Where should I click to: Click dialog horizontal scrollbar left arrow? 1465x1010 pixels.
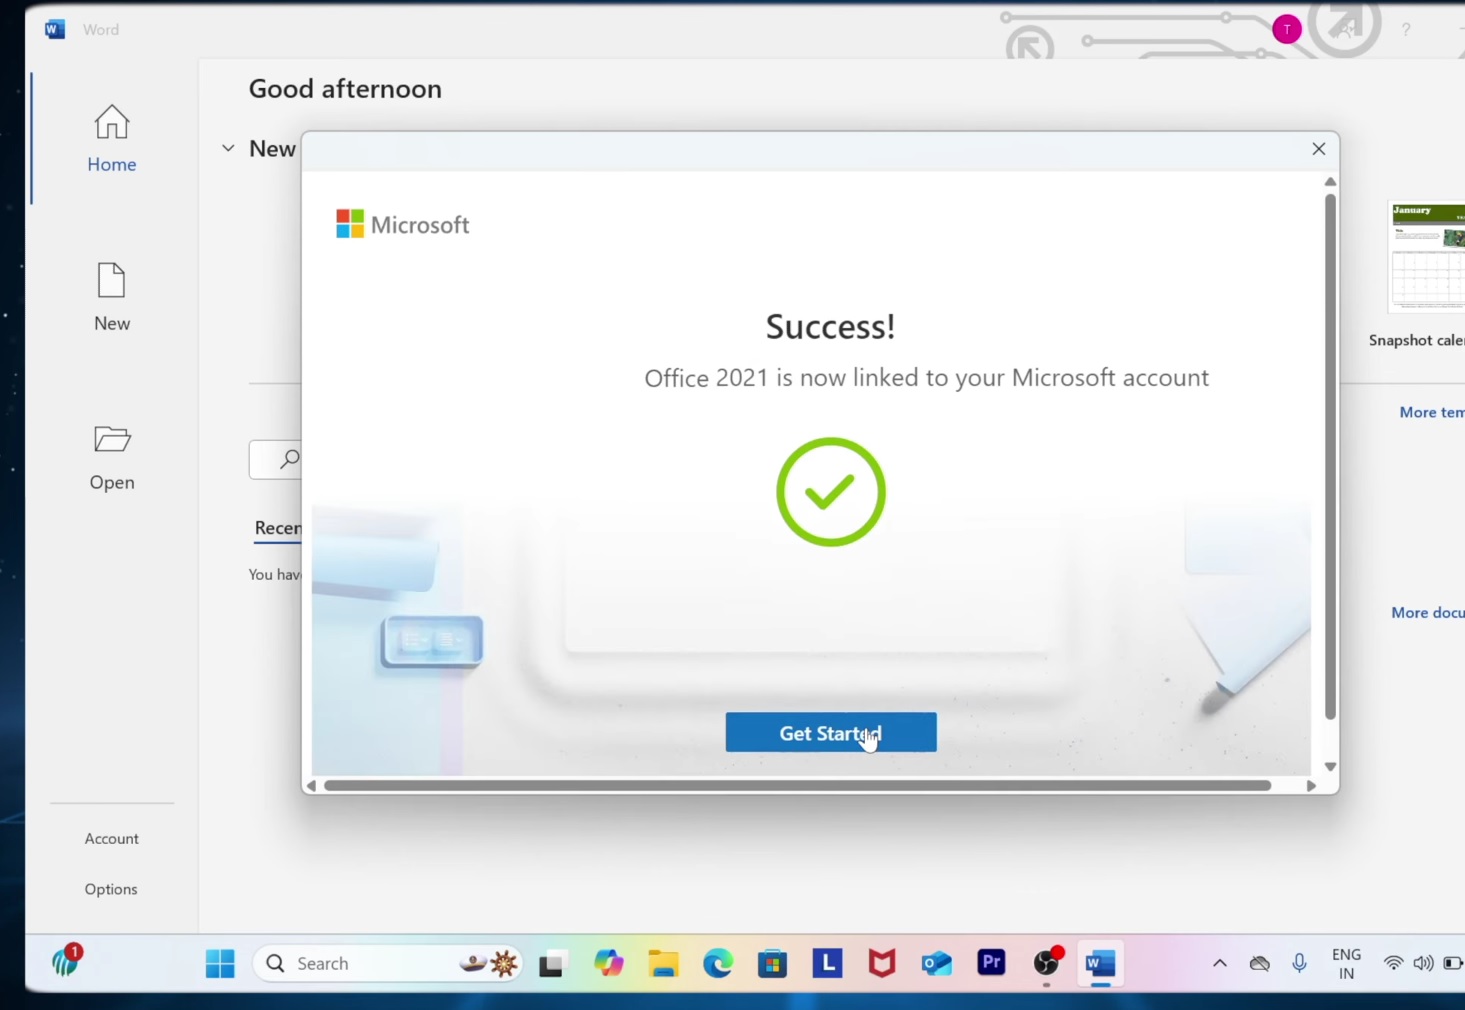311,786
